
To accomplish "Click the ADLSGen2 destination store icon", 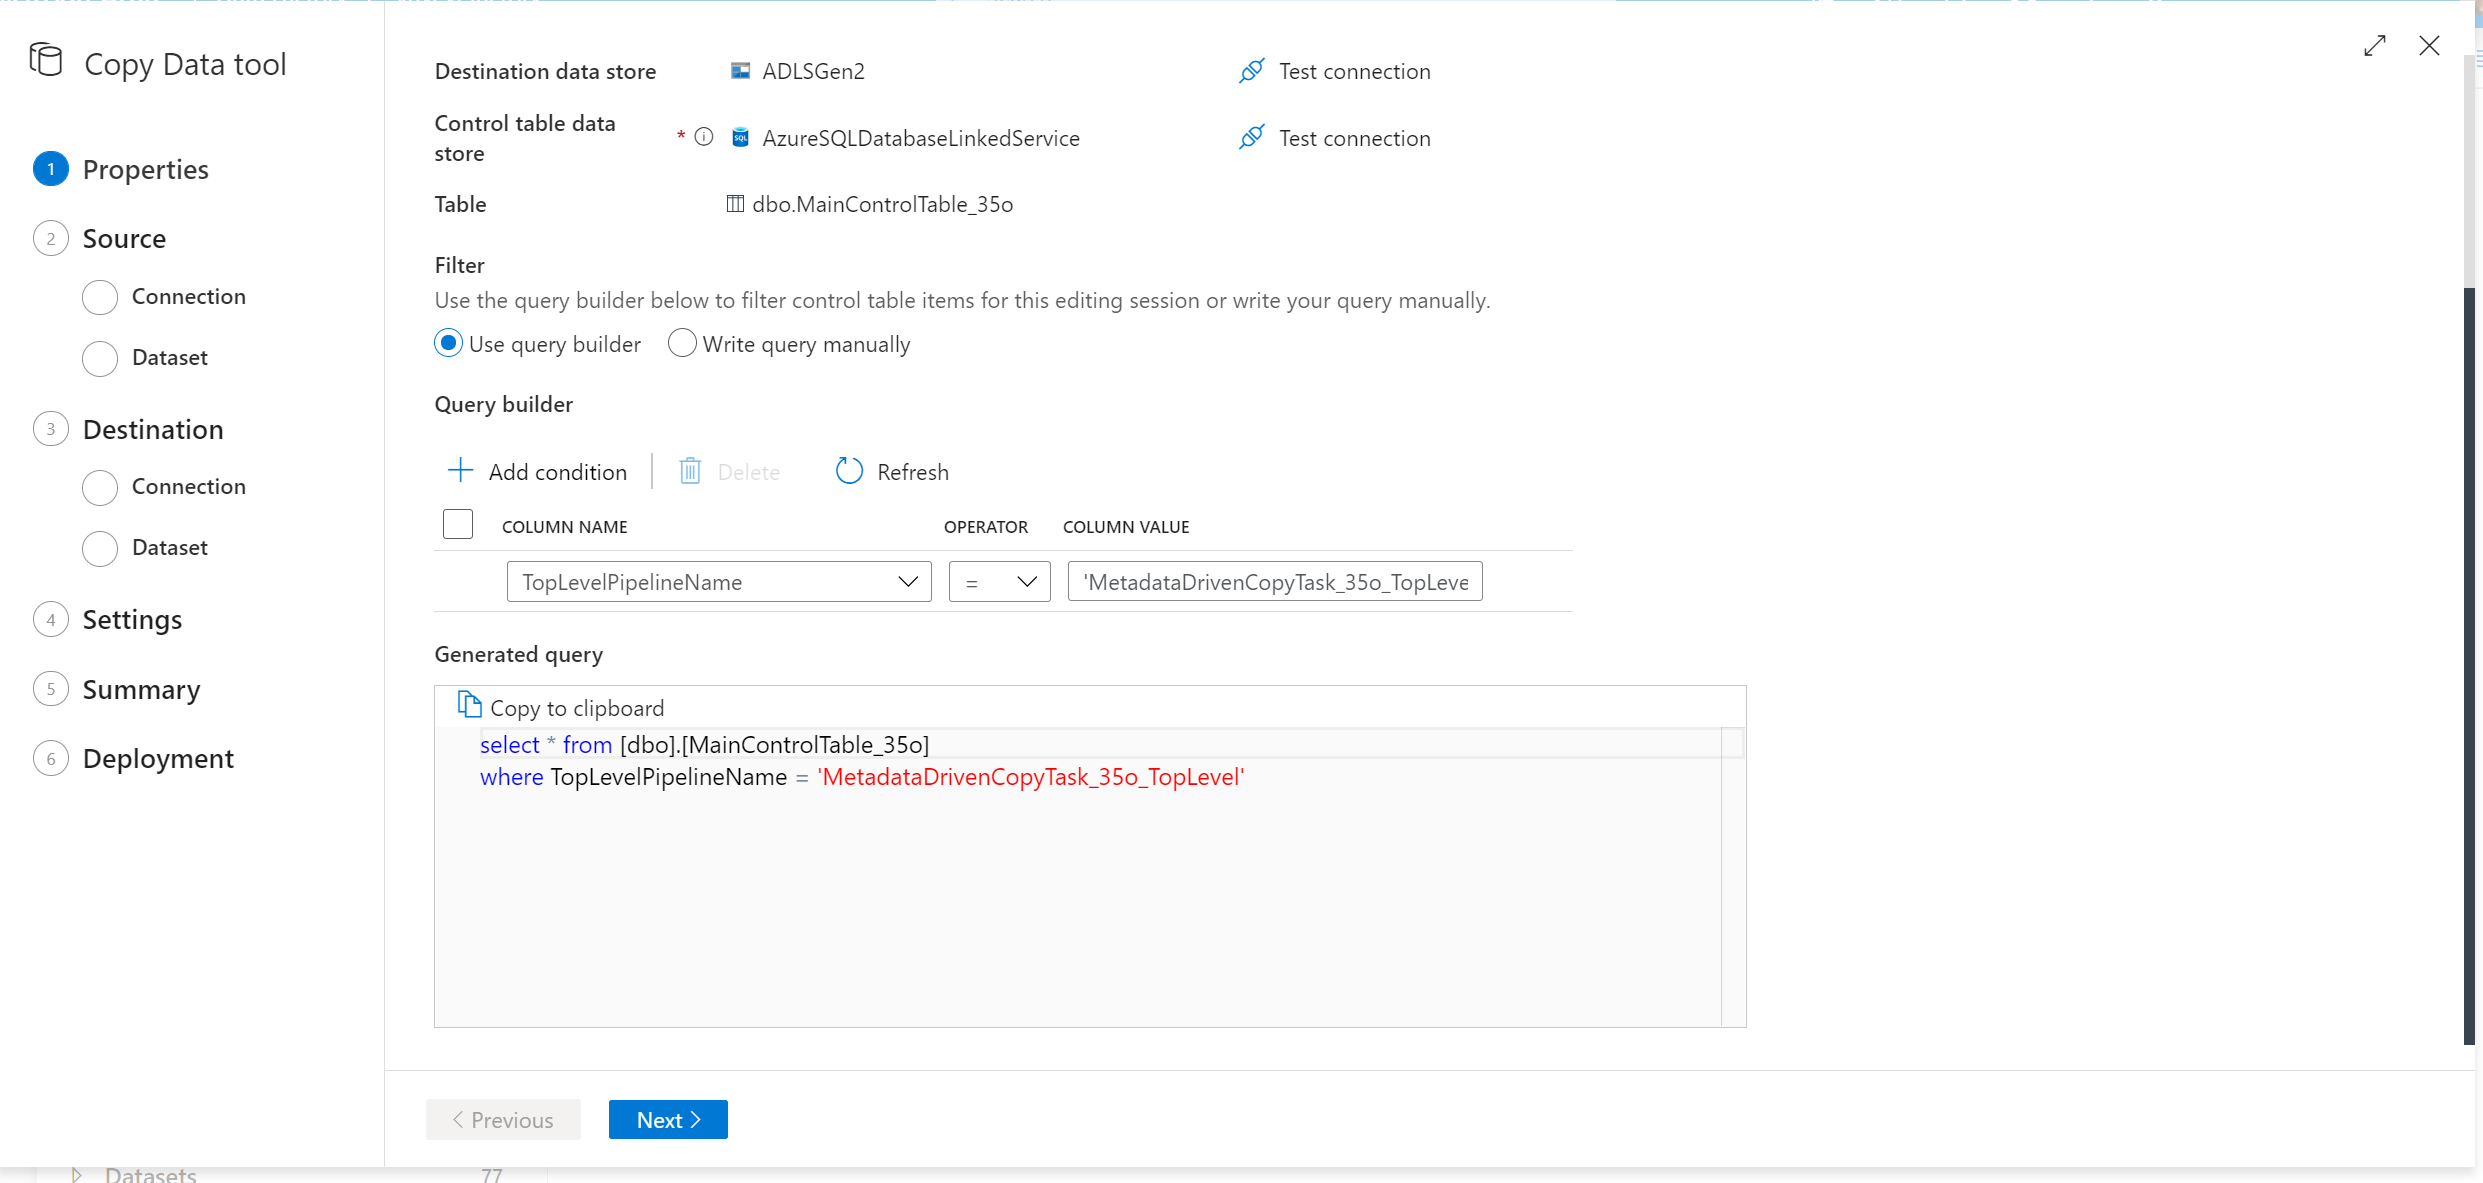I will (x=738, y=70).
